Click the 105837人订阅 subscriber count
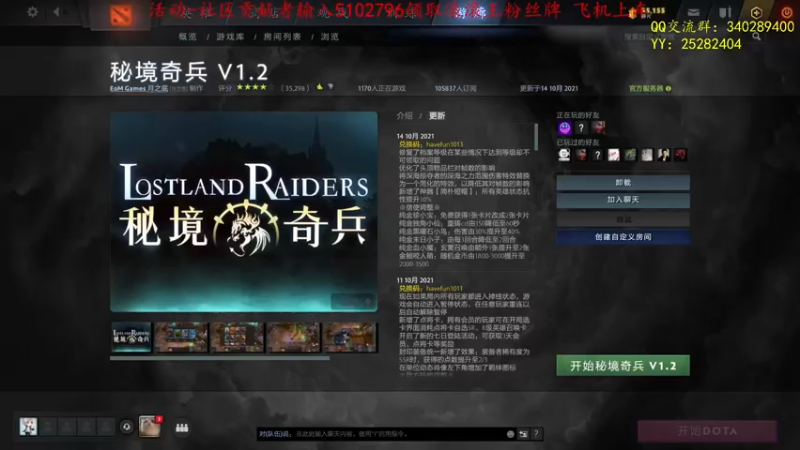 [x=456, y=88]
